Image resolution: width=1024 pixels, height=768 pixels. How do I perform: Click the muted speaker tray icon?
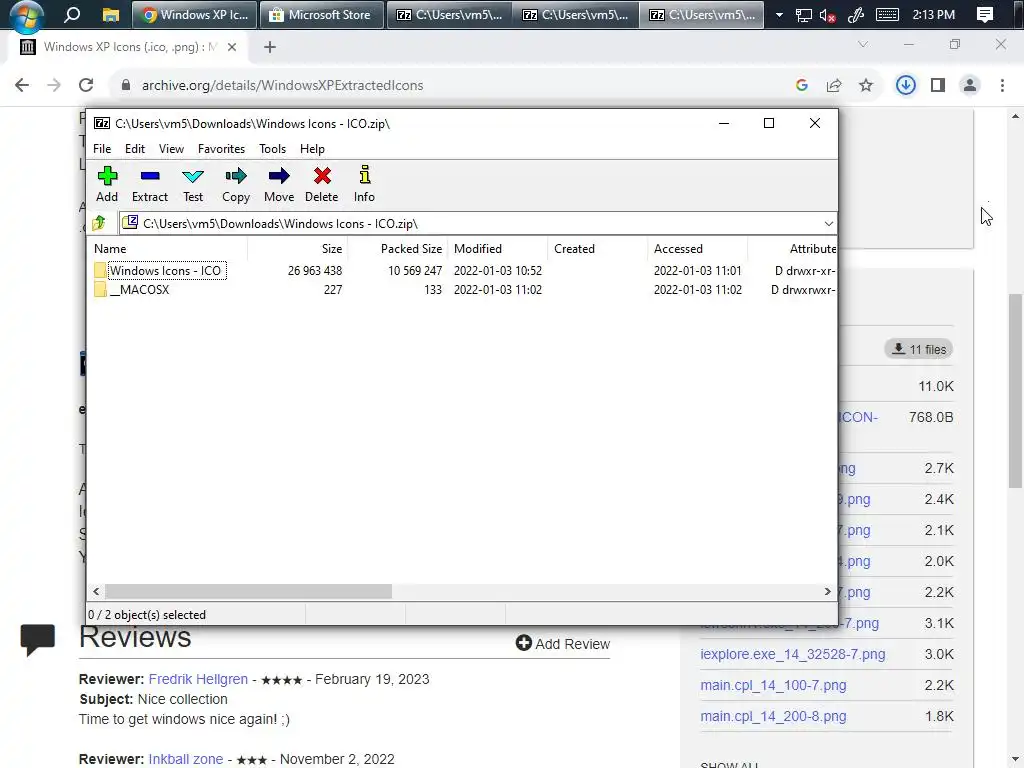click(x=827, y=15)
